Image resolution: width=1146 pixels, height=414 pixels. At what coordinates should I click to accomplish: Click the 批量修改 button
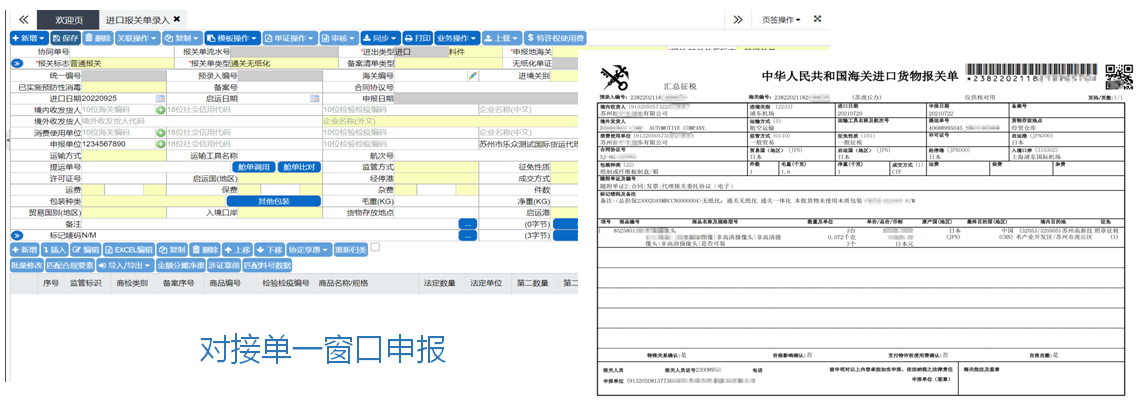[26, 265]
